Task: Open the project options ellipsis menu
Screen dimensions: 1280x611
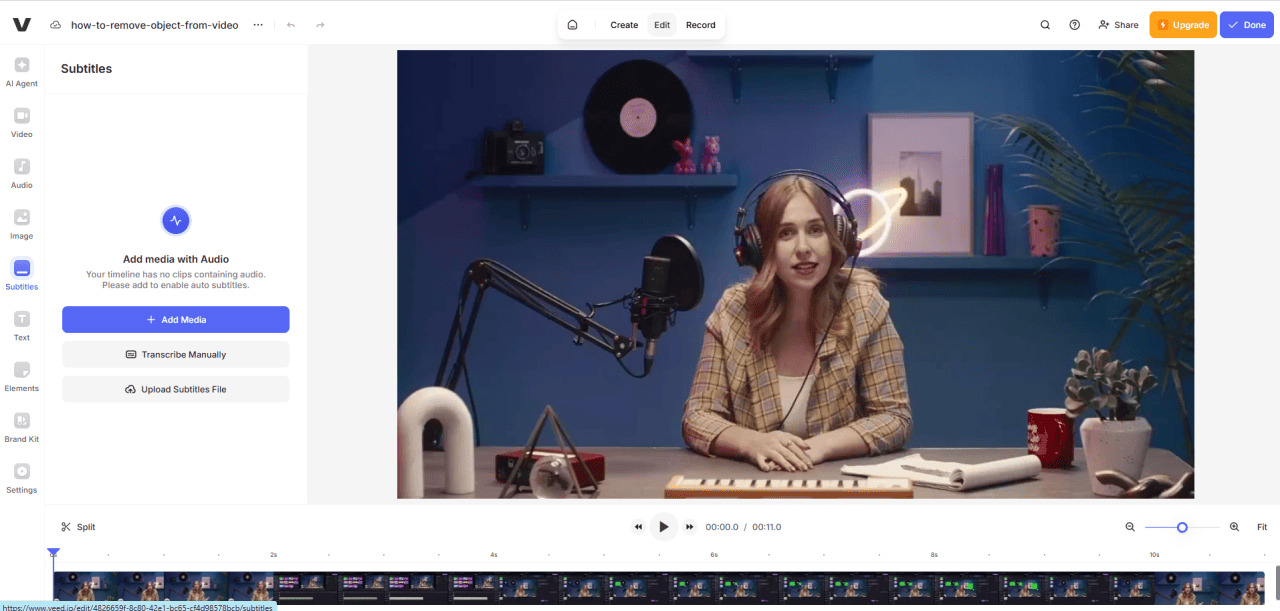Action: pyautogui.click(x=256, y=24)
